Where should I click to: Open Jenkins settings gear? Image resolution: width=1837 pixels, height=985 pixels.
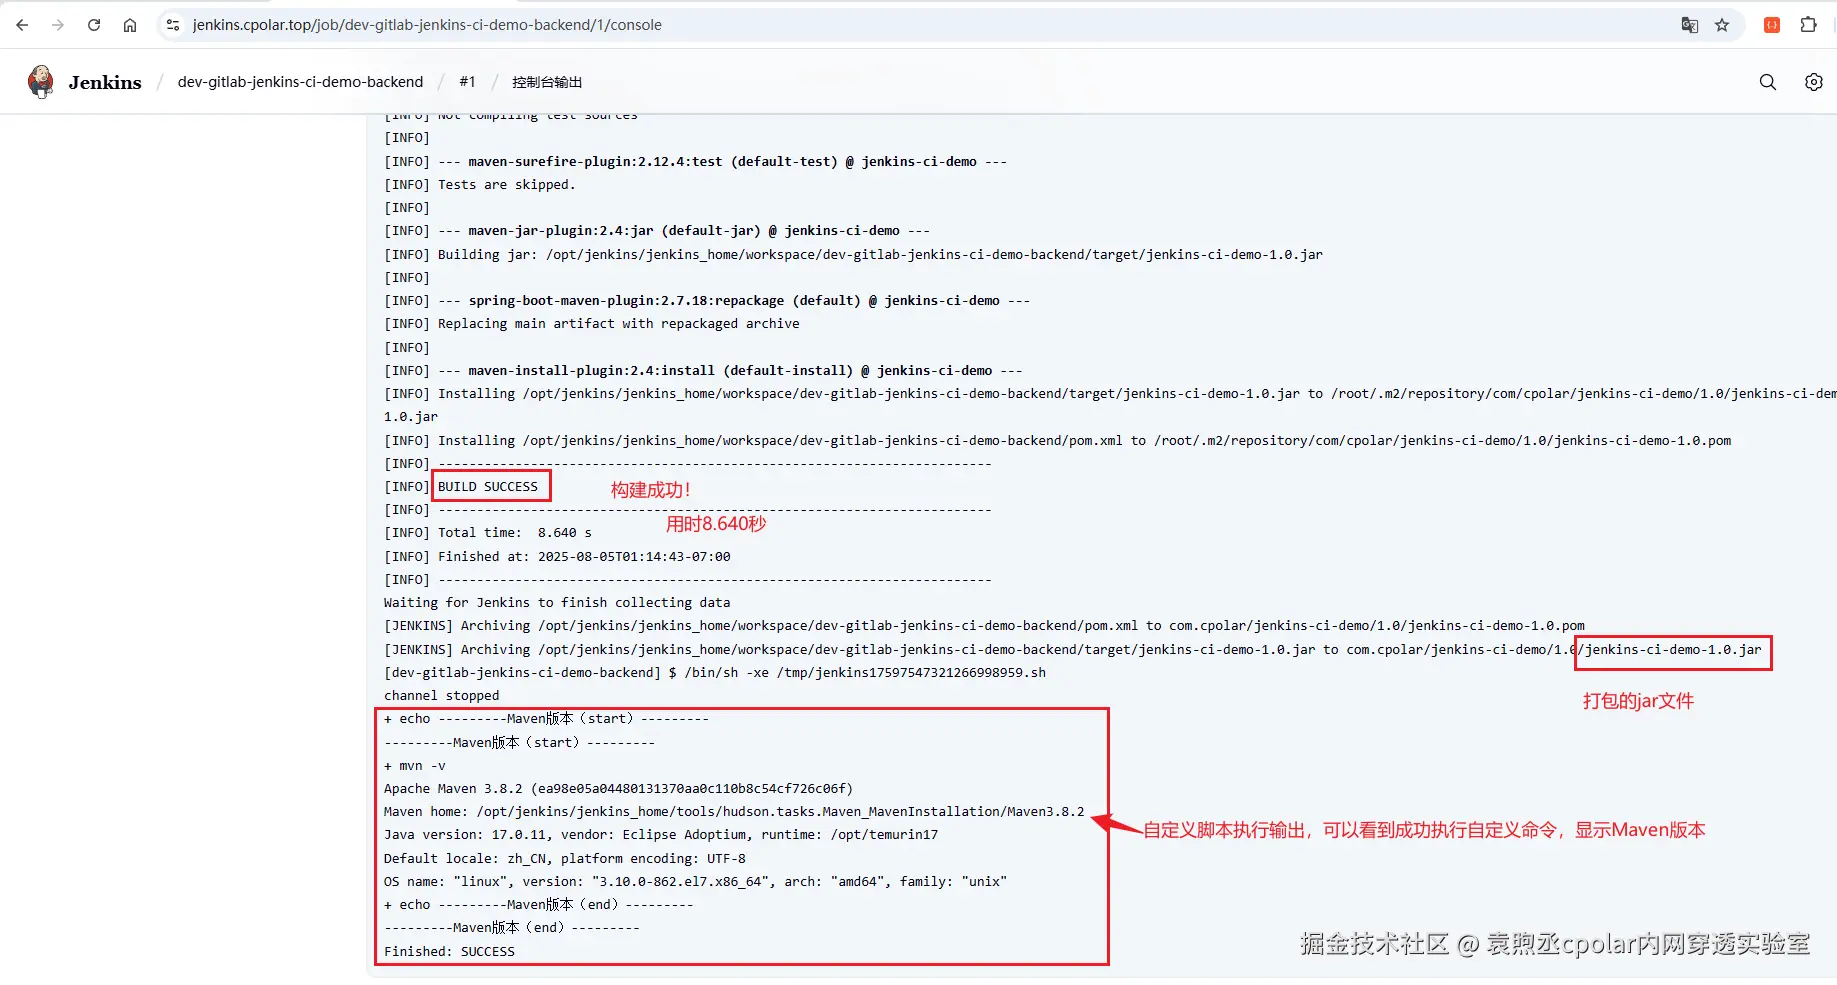pyautogui.click(x=1813, y=82)
